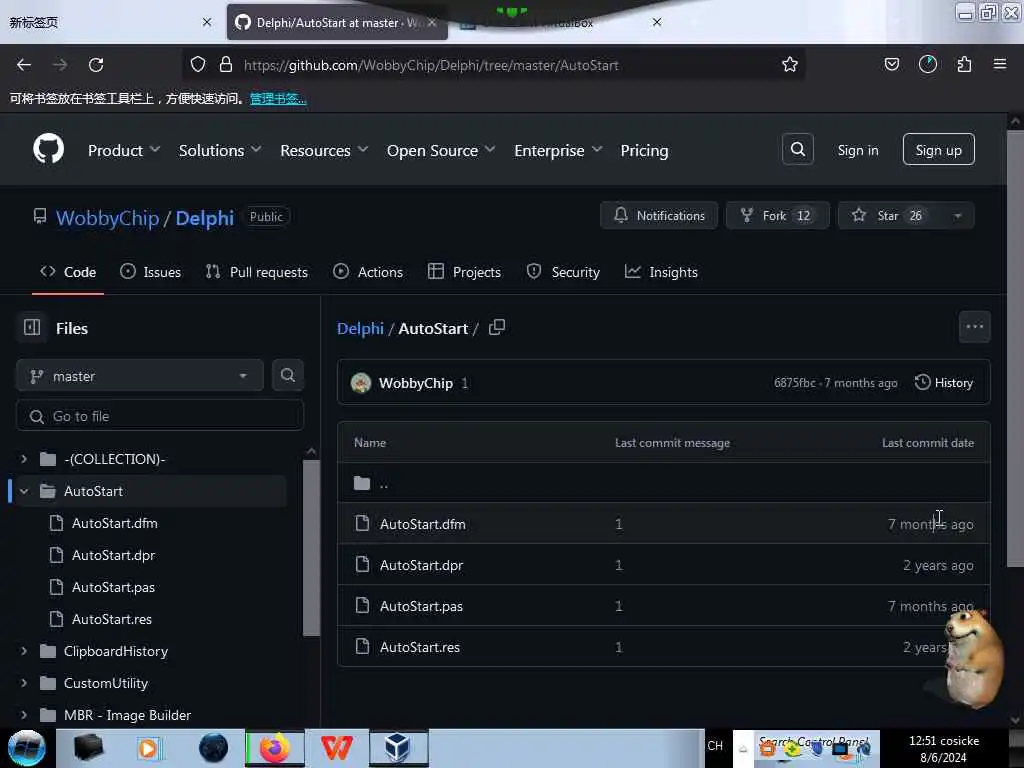The image size is (1024, 768).
Task: Click the padlock site info icon
Action: tap(226, 64)
